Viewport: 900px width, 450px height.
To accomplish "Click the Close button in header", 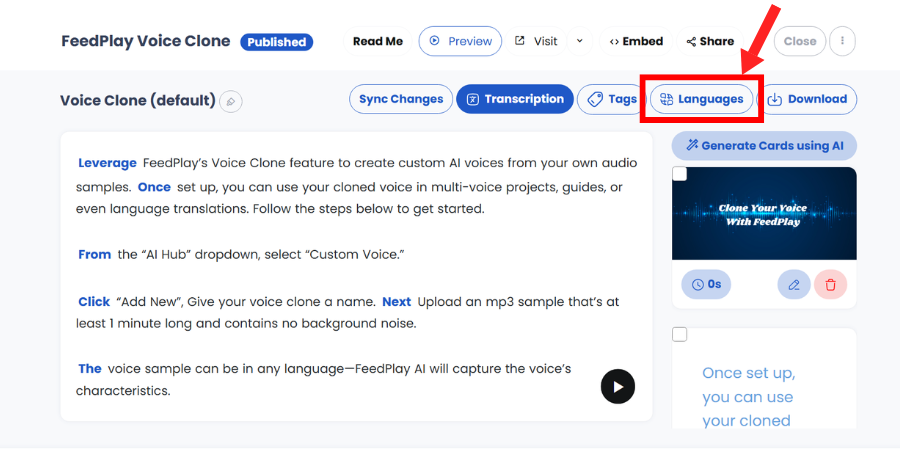I will coord(800,41).
